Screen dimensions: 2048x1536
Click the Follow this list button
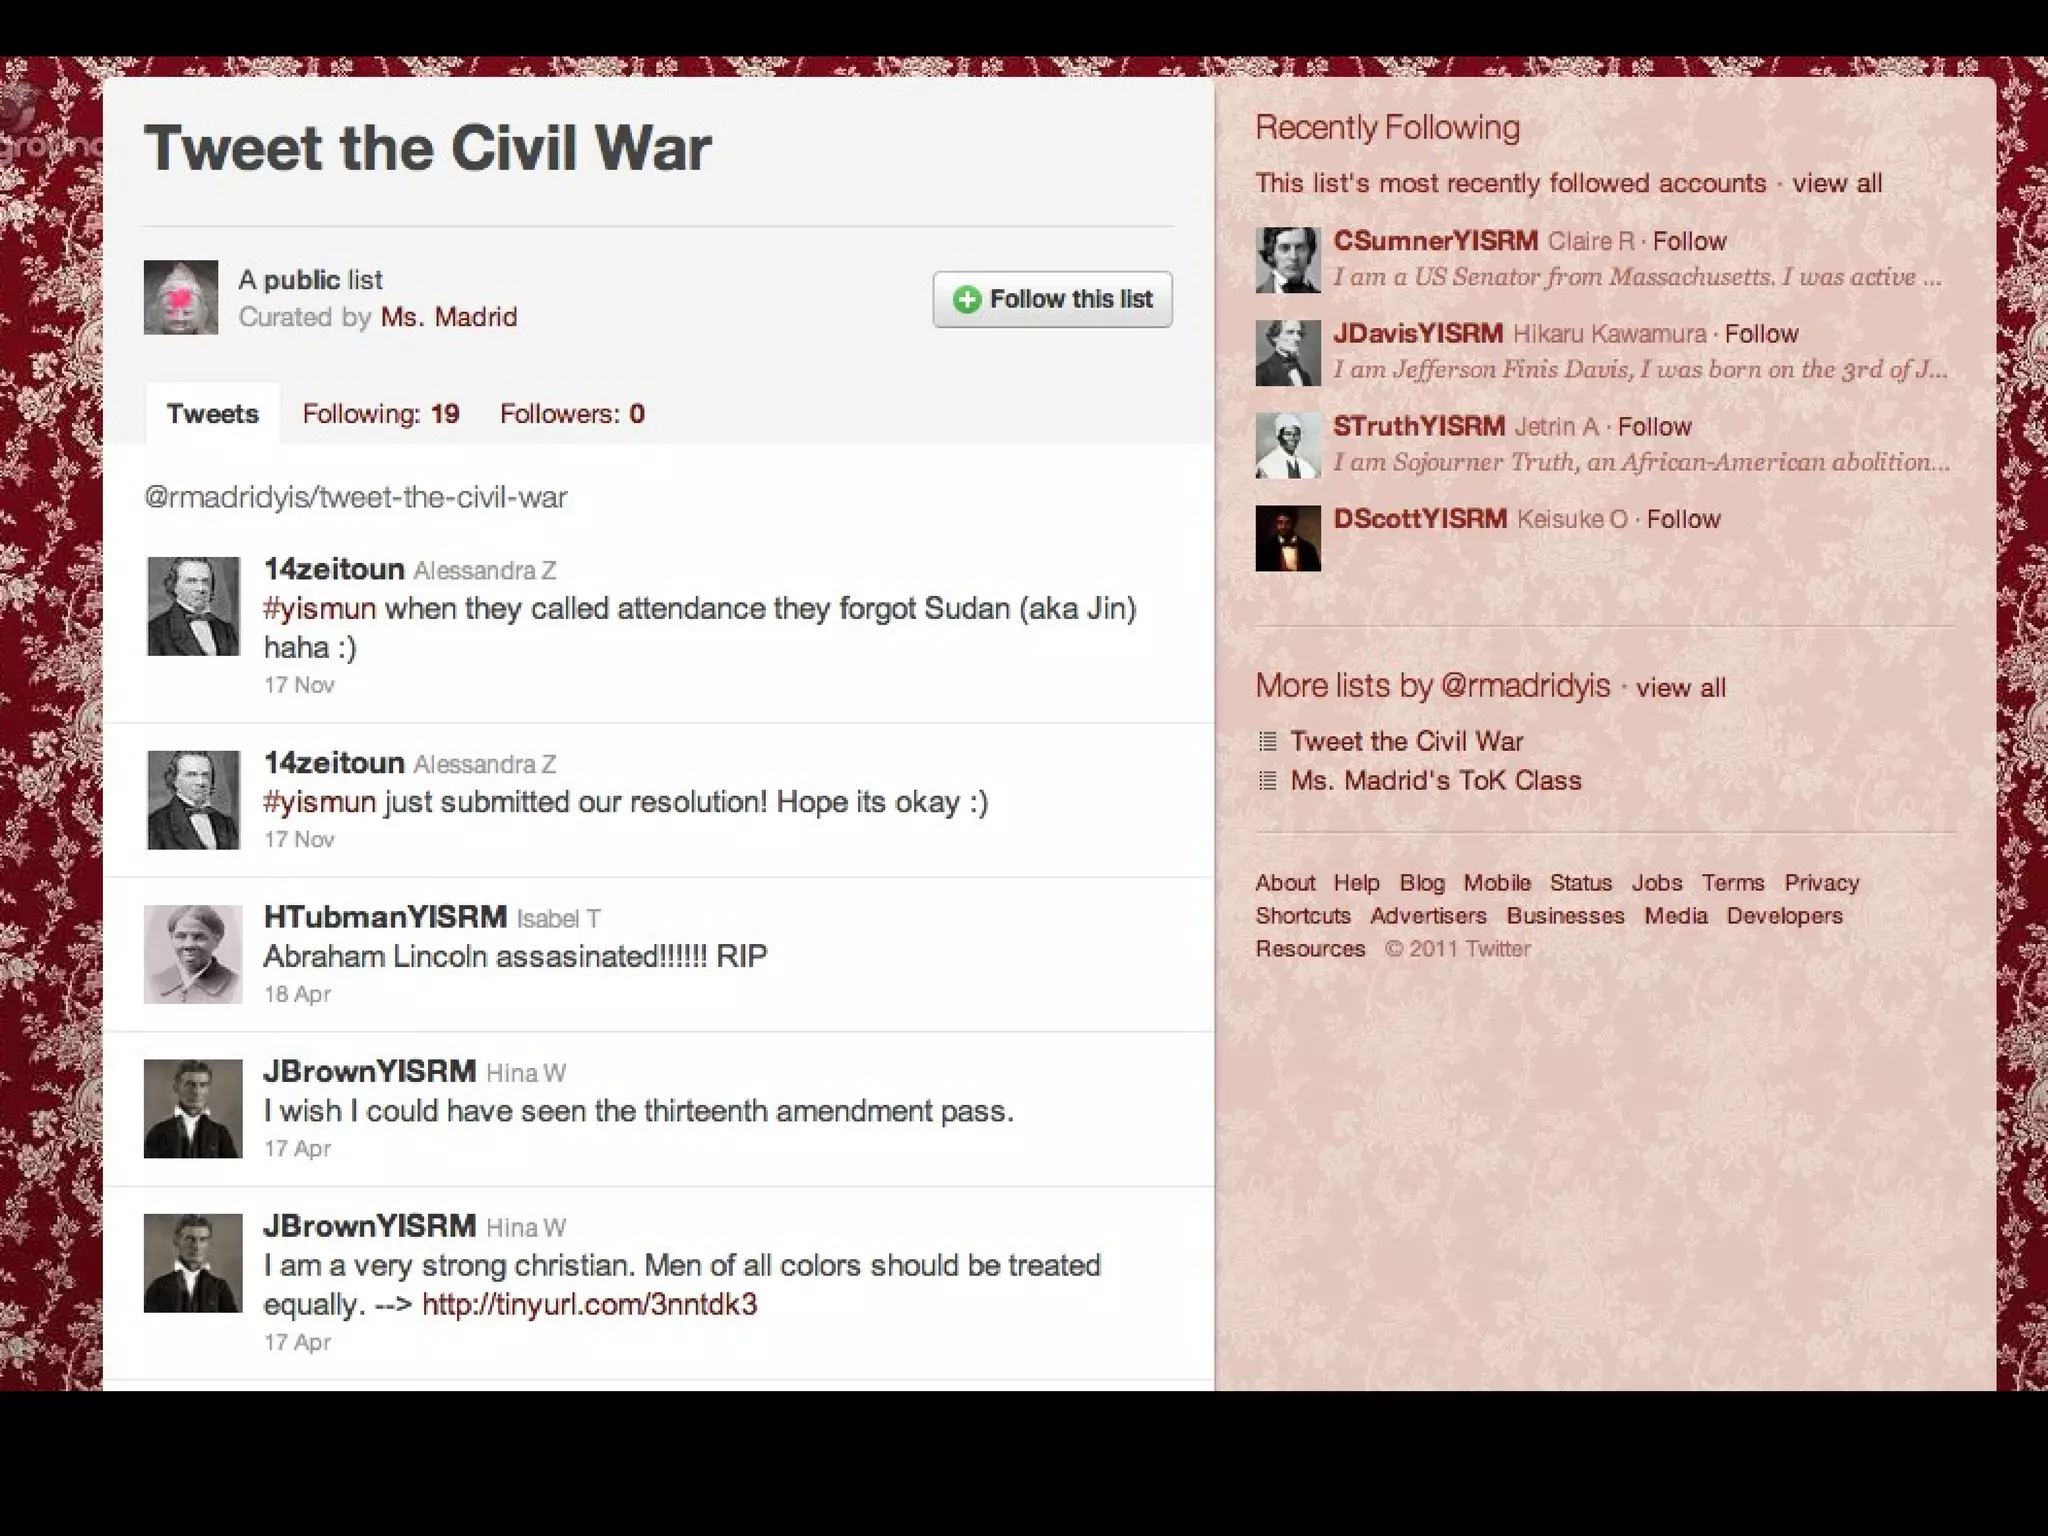click(1053, 299)
